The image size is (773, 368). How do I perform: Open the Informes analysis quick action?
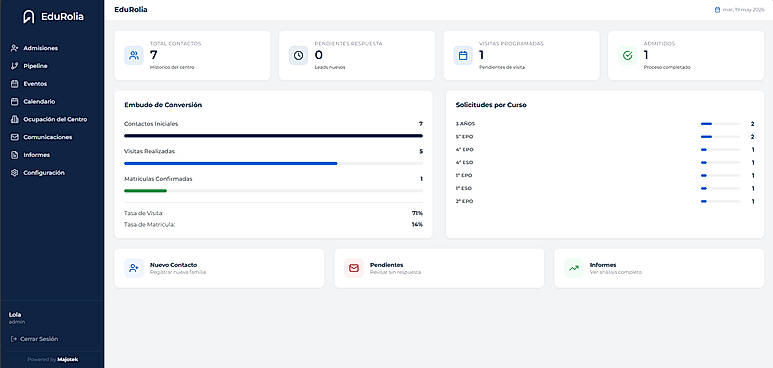coord(659,268)
